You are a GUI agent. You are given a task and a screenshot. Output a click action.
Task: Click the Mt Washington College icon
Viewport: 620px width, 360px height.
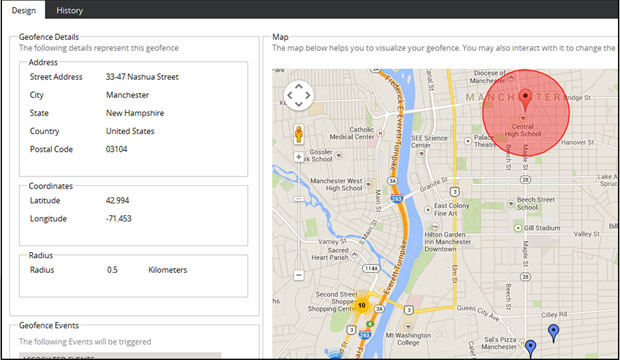[x=408, y=327]
